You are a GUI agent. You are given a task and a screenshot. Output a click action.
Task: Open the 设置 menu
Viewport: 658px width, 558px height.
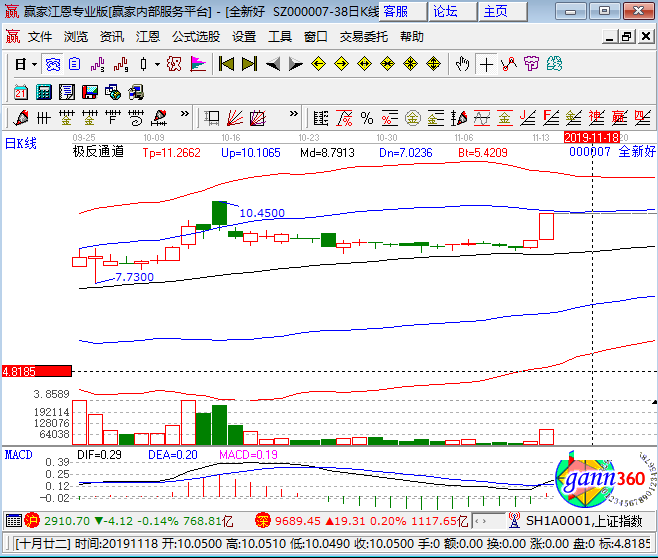click(244, 37)
